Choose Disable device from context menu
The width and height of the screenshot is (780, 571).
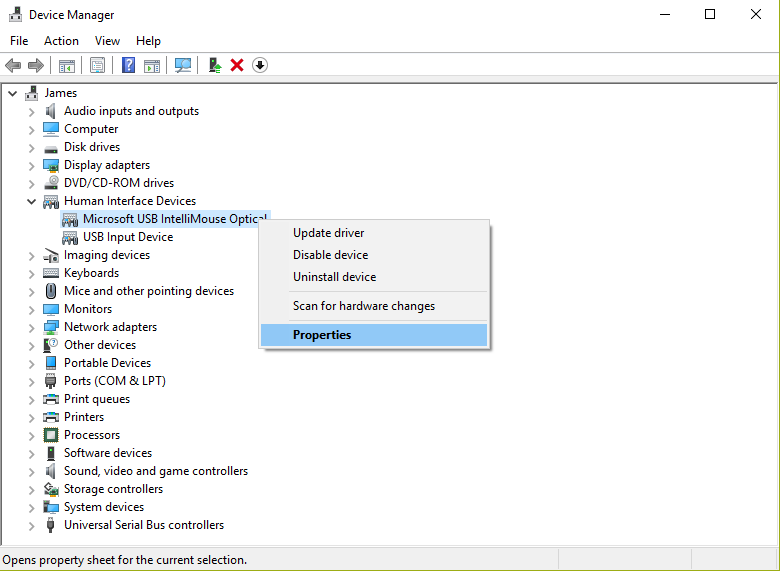coord(330,255)
